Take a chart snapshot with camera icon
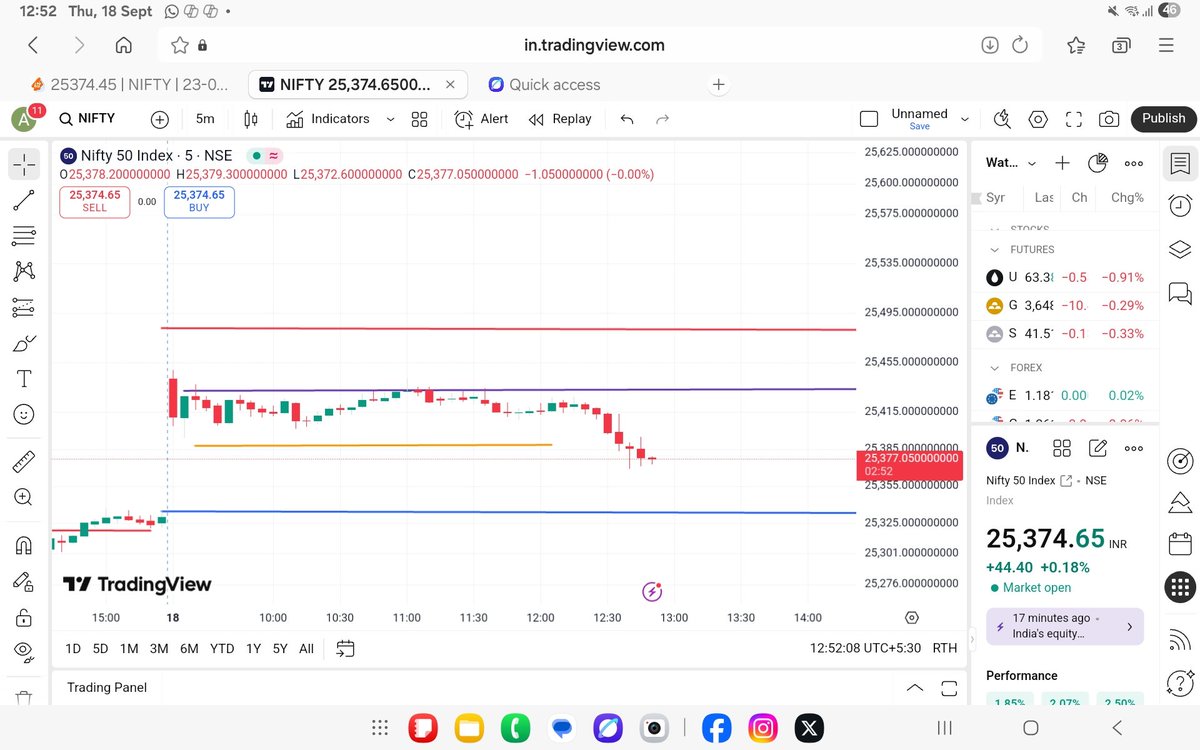 pyautogui.click(x=1109, y=119)
